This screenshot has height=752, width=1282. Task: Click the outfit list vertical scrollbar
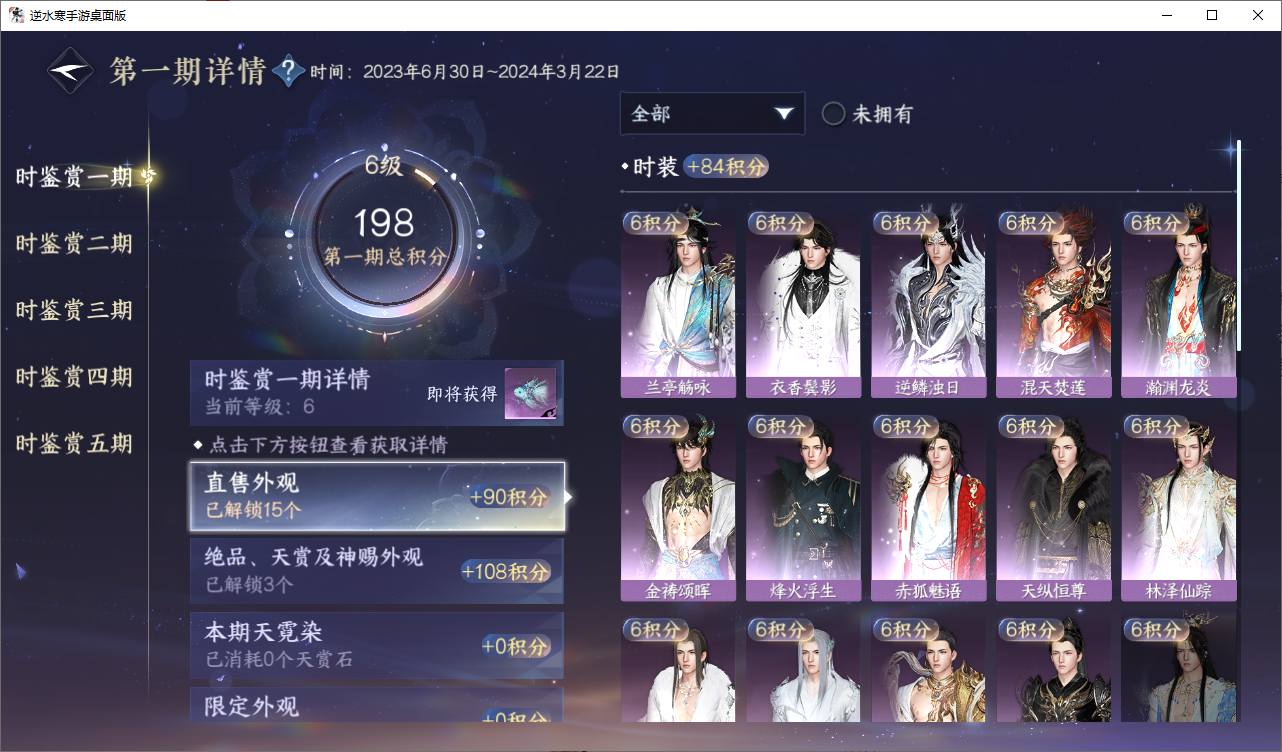1239,245
